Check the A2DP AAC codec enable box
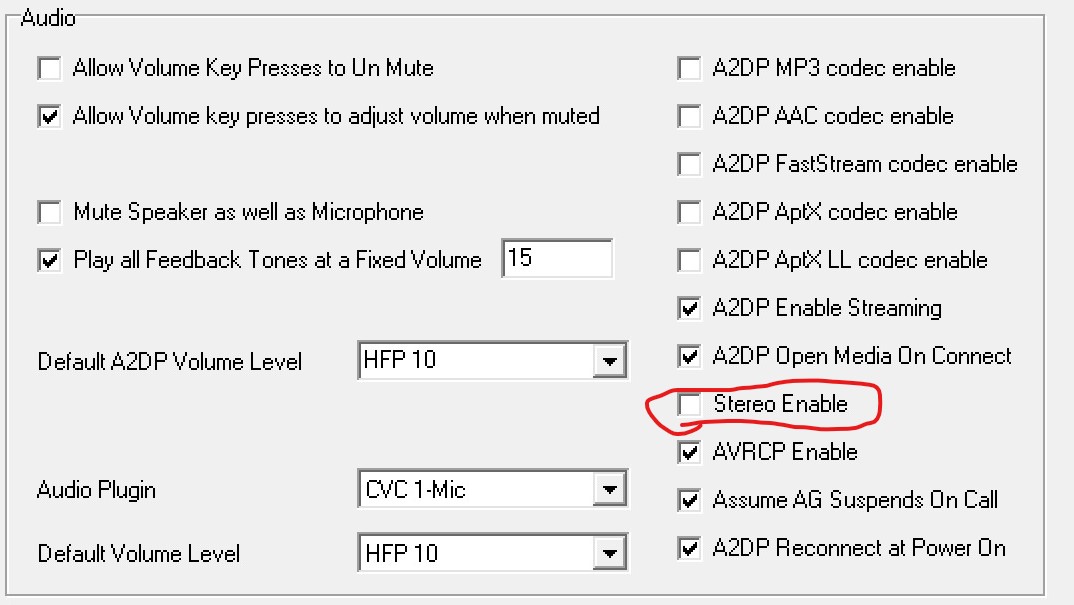The width and height of the screenshot is (1074, 605). click(689, 117)
